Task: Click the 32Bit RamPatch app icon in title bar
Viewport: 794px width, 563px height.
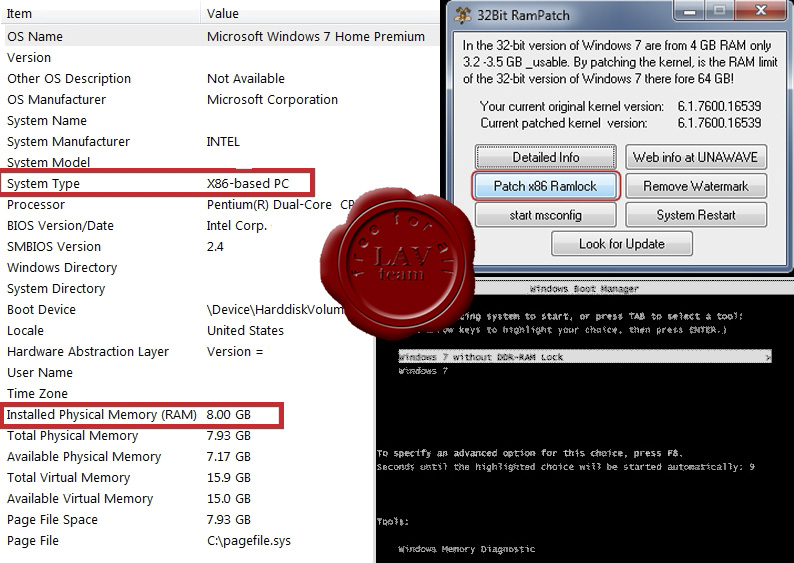Action: point(463,15)
